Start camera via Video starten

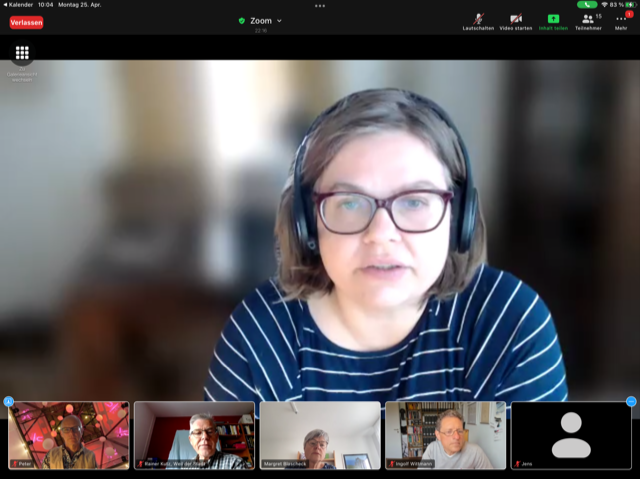pos(515,20)
